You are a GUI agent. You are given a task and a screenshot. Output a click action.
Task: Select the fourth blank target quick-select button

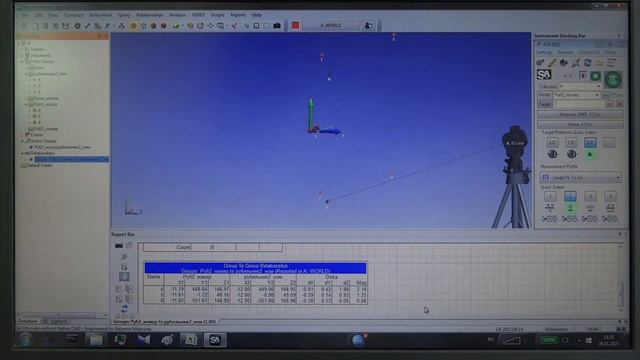[609, 142]
